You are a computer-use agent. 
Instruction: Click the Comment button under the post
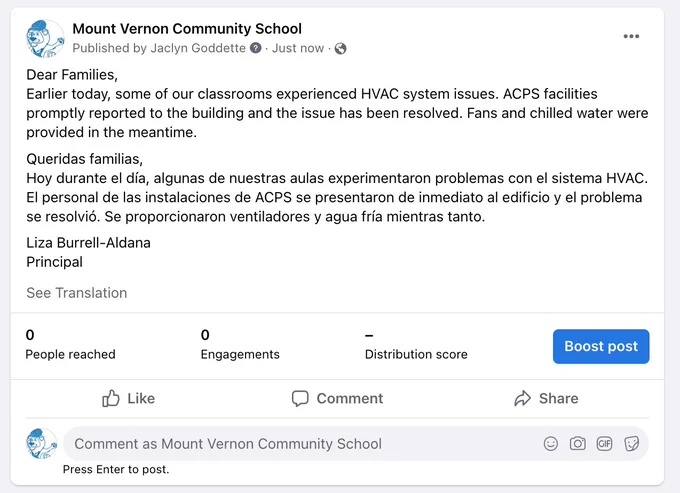pyautogui.click(x=337, y=398)
